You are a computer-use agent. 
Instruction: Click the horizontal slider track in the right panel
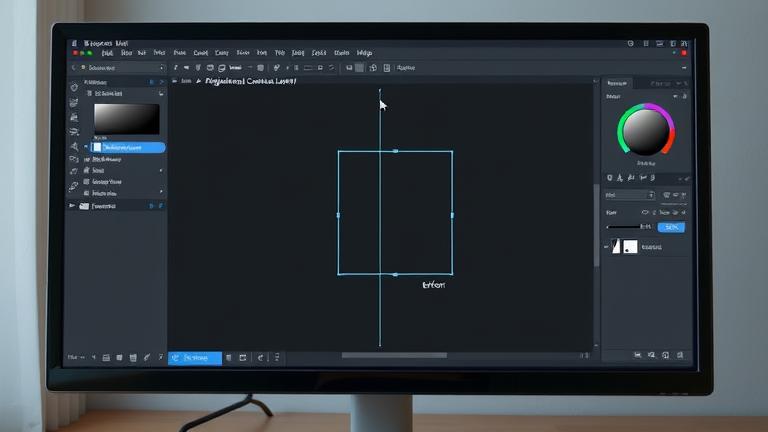[623, 227]
